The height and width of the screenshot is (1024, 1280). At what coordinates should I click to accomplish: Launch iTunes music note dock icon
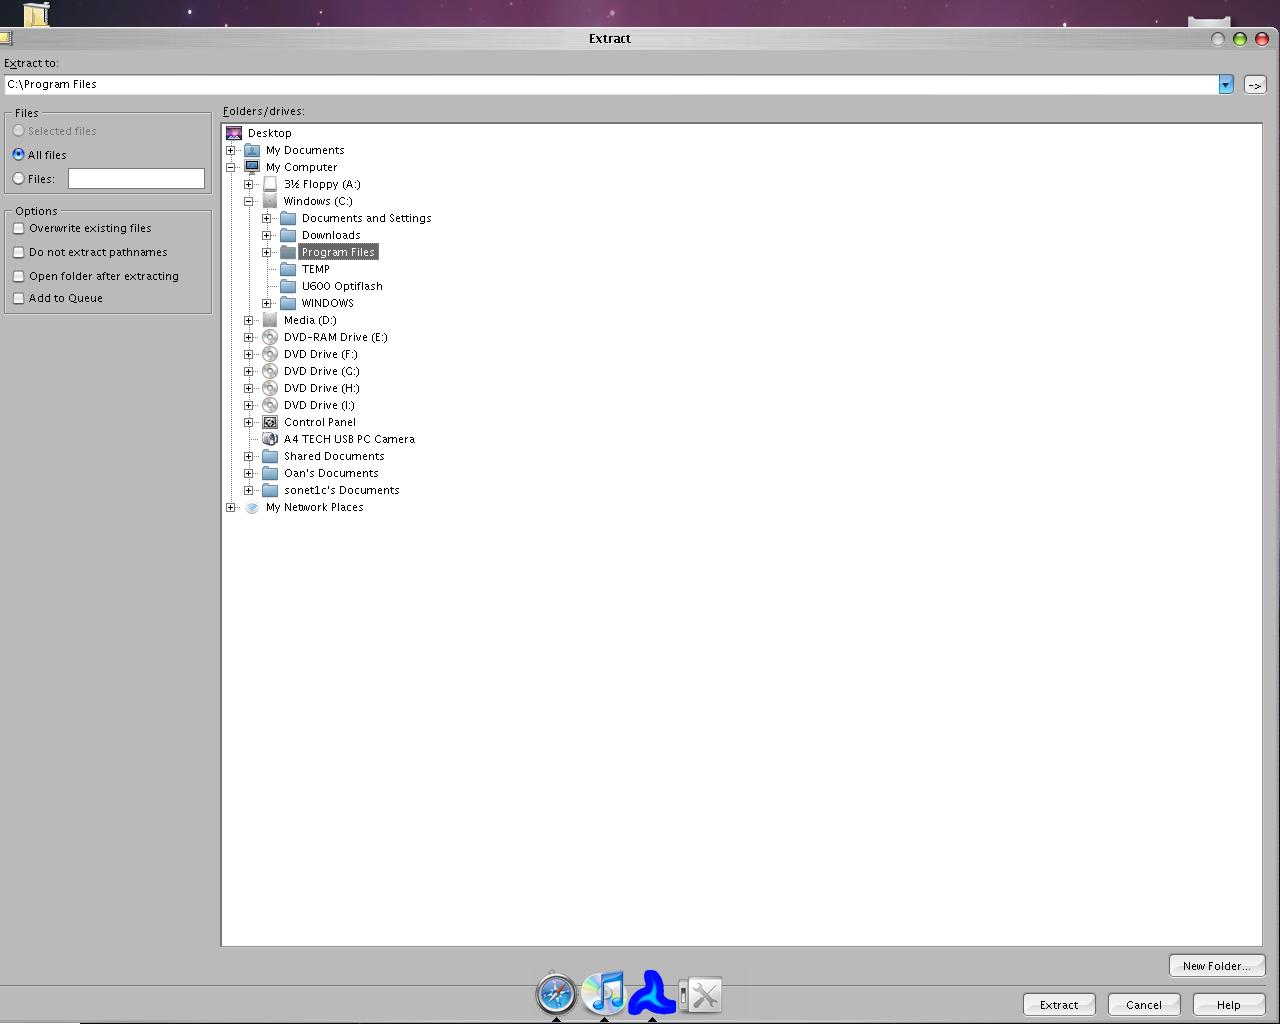[x=603, y=993]
